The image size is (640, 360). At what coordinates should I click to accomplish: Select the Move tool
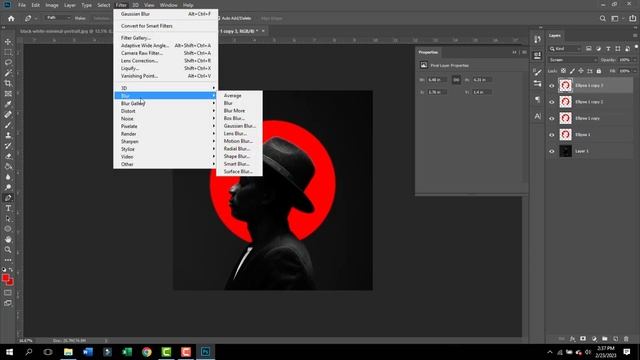(x=8, y=42)
